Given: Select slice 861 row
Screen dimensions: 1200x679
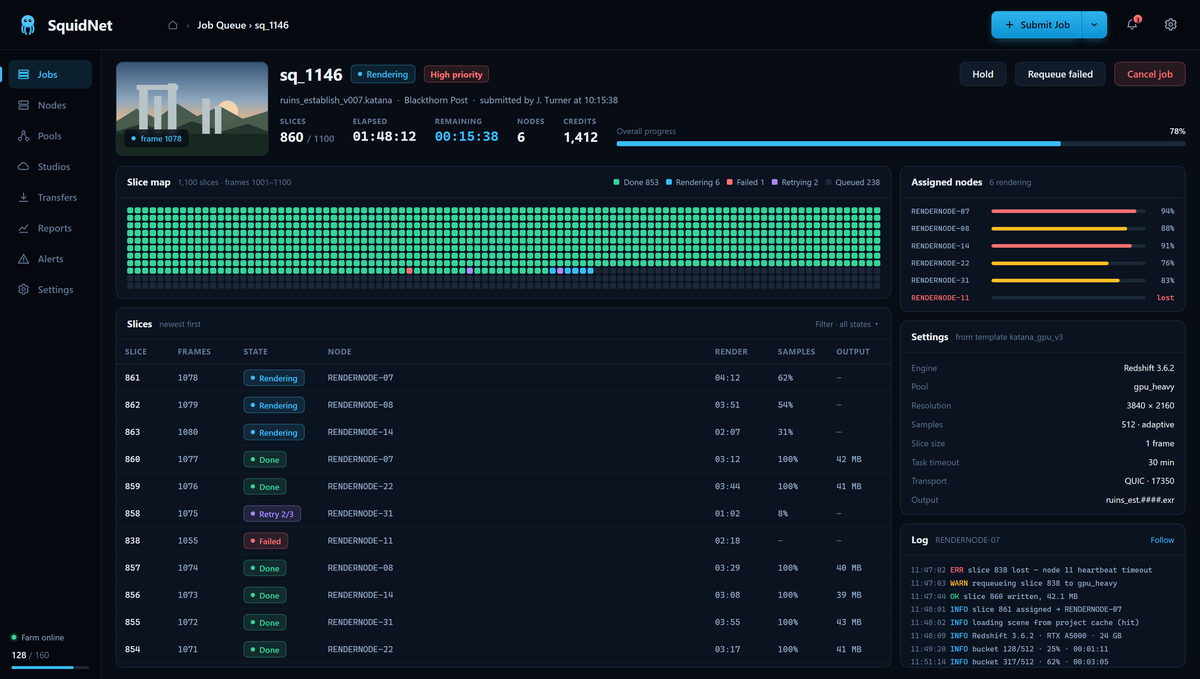Looking at the screenshot, I should pos(503,378).
